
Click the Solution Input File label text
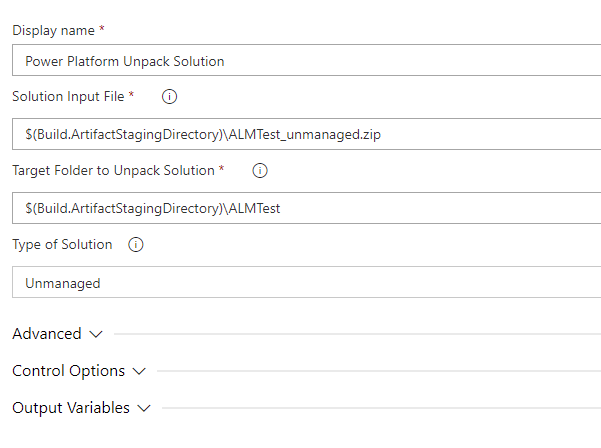68,97
